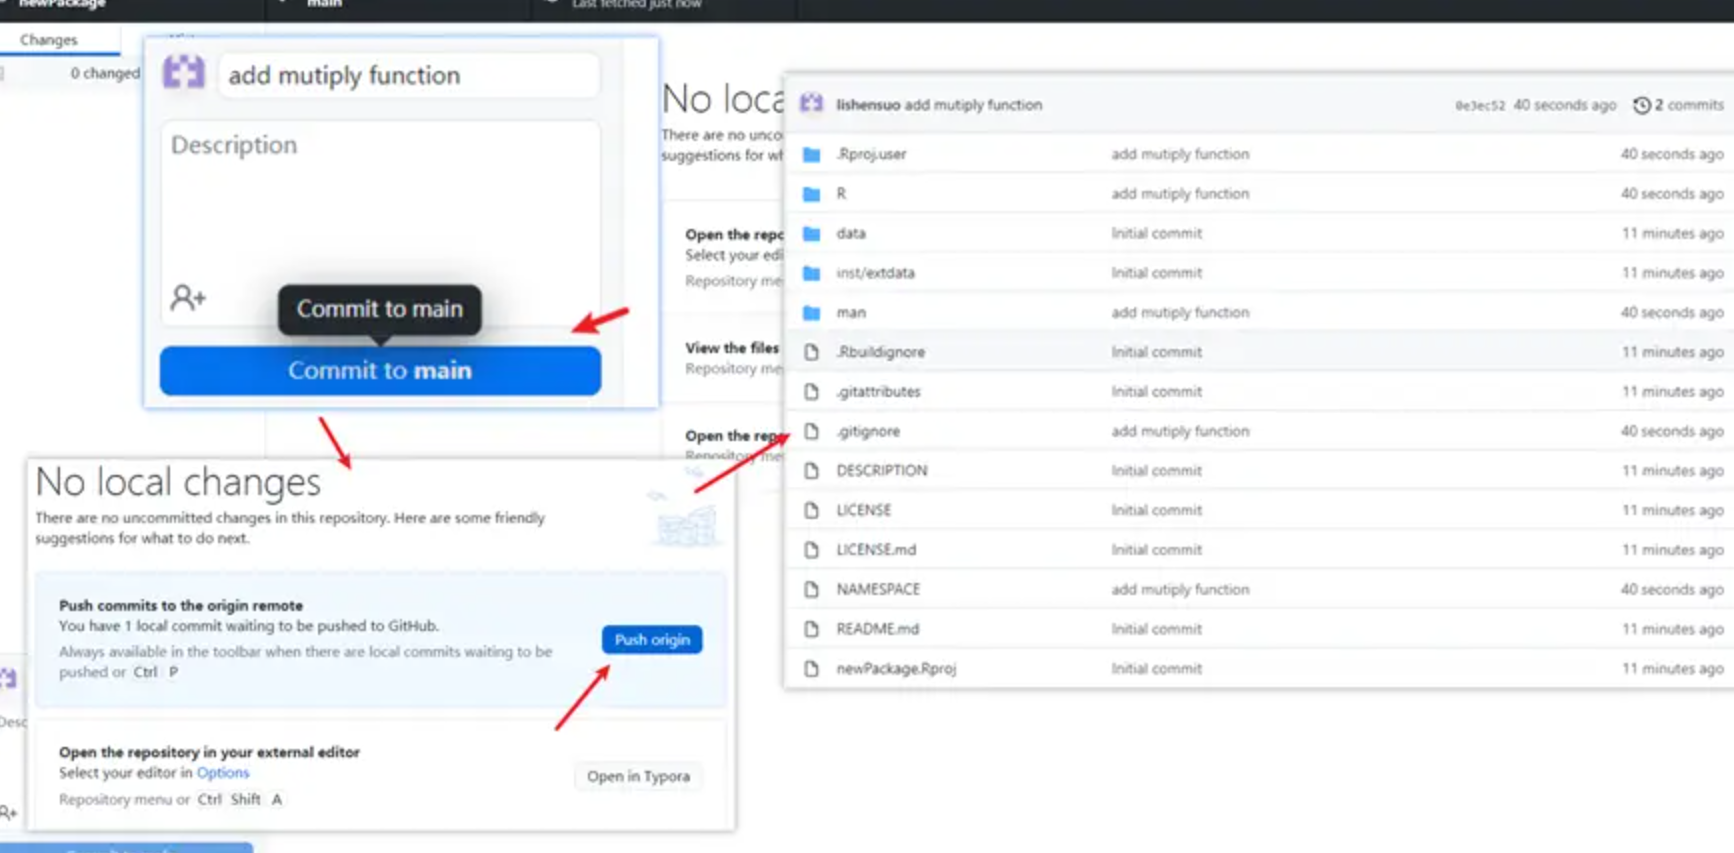Click the commit summary field 'add mutiply function'
The width and height of the screenshot is (1734, 853).
click(x=408, y=76)
